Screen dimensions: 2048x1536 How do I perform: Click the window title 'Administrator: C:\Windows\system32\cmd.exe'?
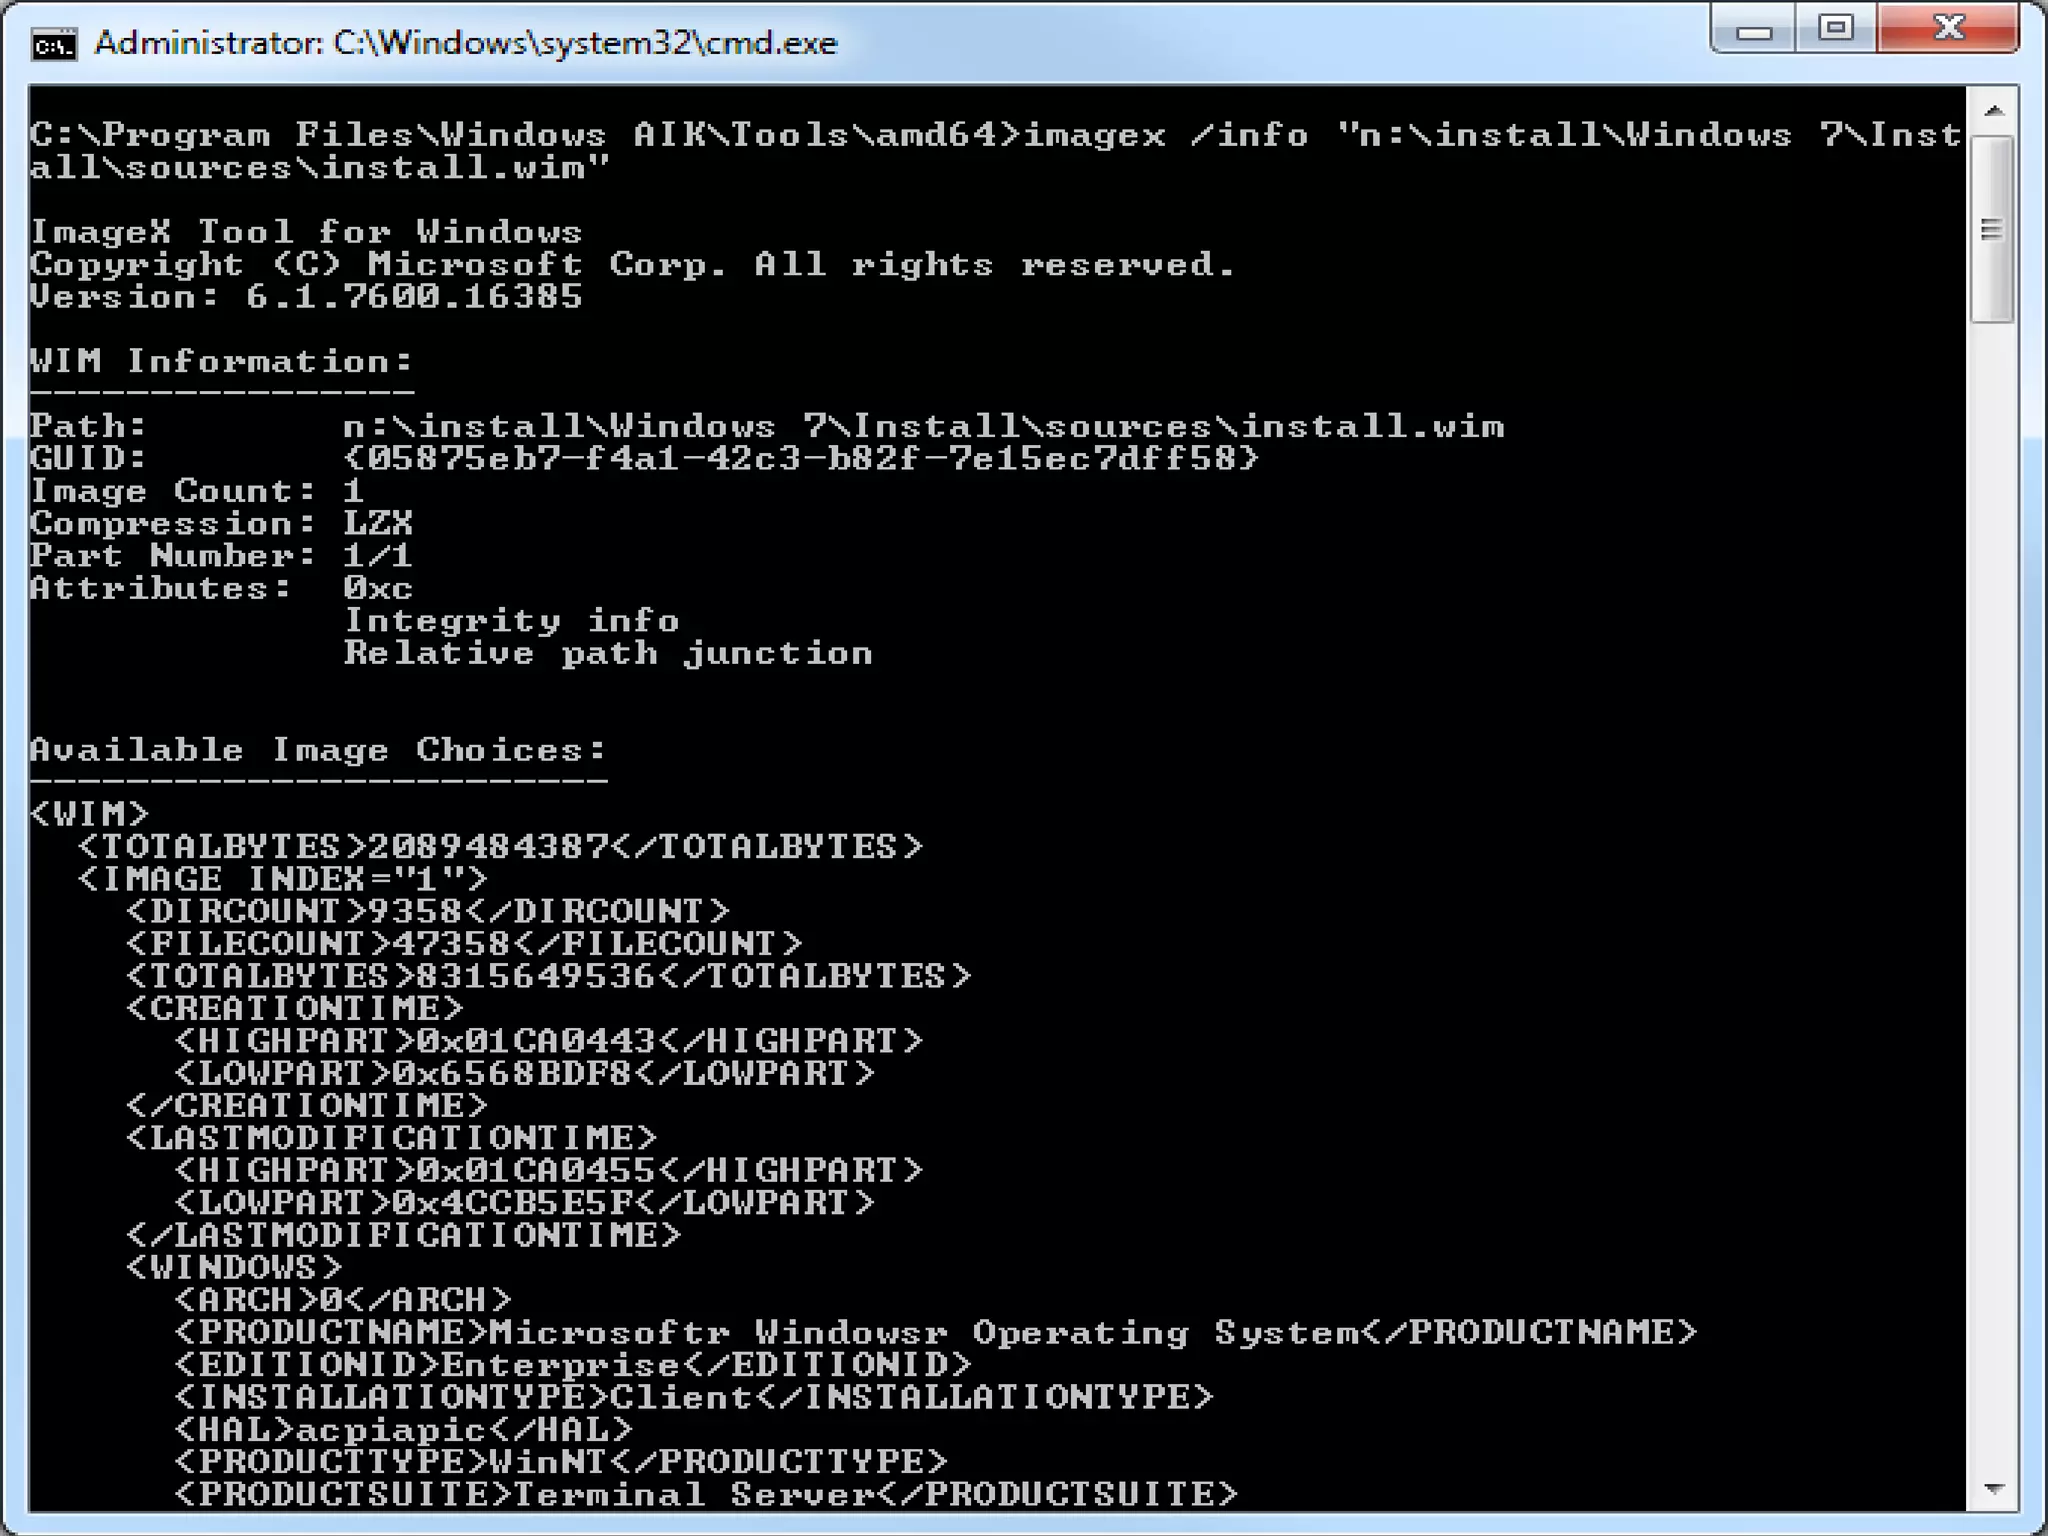coord(465,43)
